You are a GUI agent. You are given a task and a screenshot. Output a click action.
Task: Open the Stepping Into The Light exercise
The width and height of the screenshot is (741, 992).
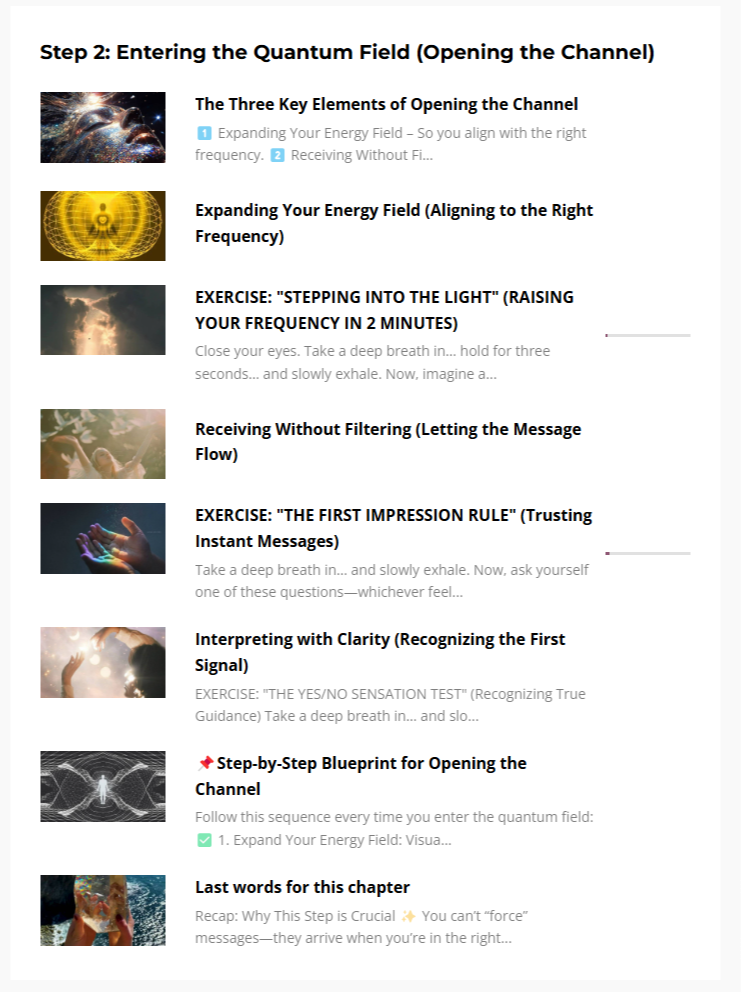click(x=384, y=310)
